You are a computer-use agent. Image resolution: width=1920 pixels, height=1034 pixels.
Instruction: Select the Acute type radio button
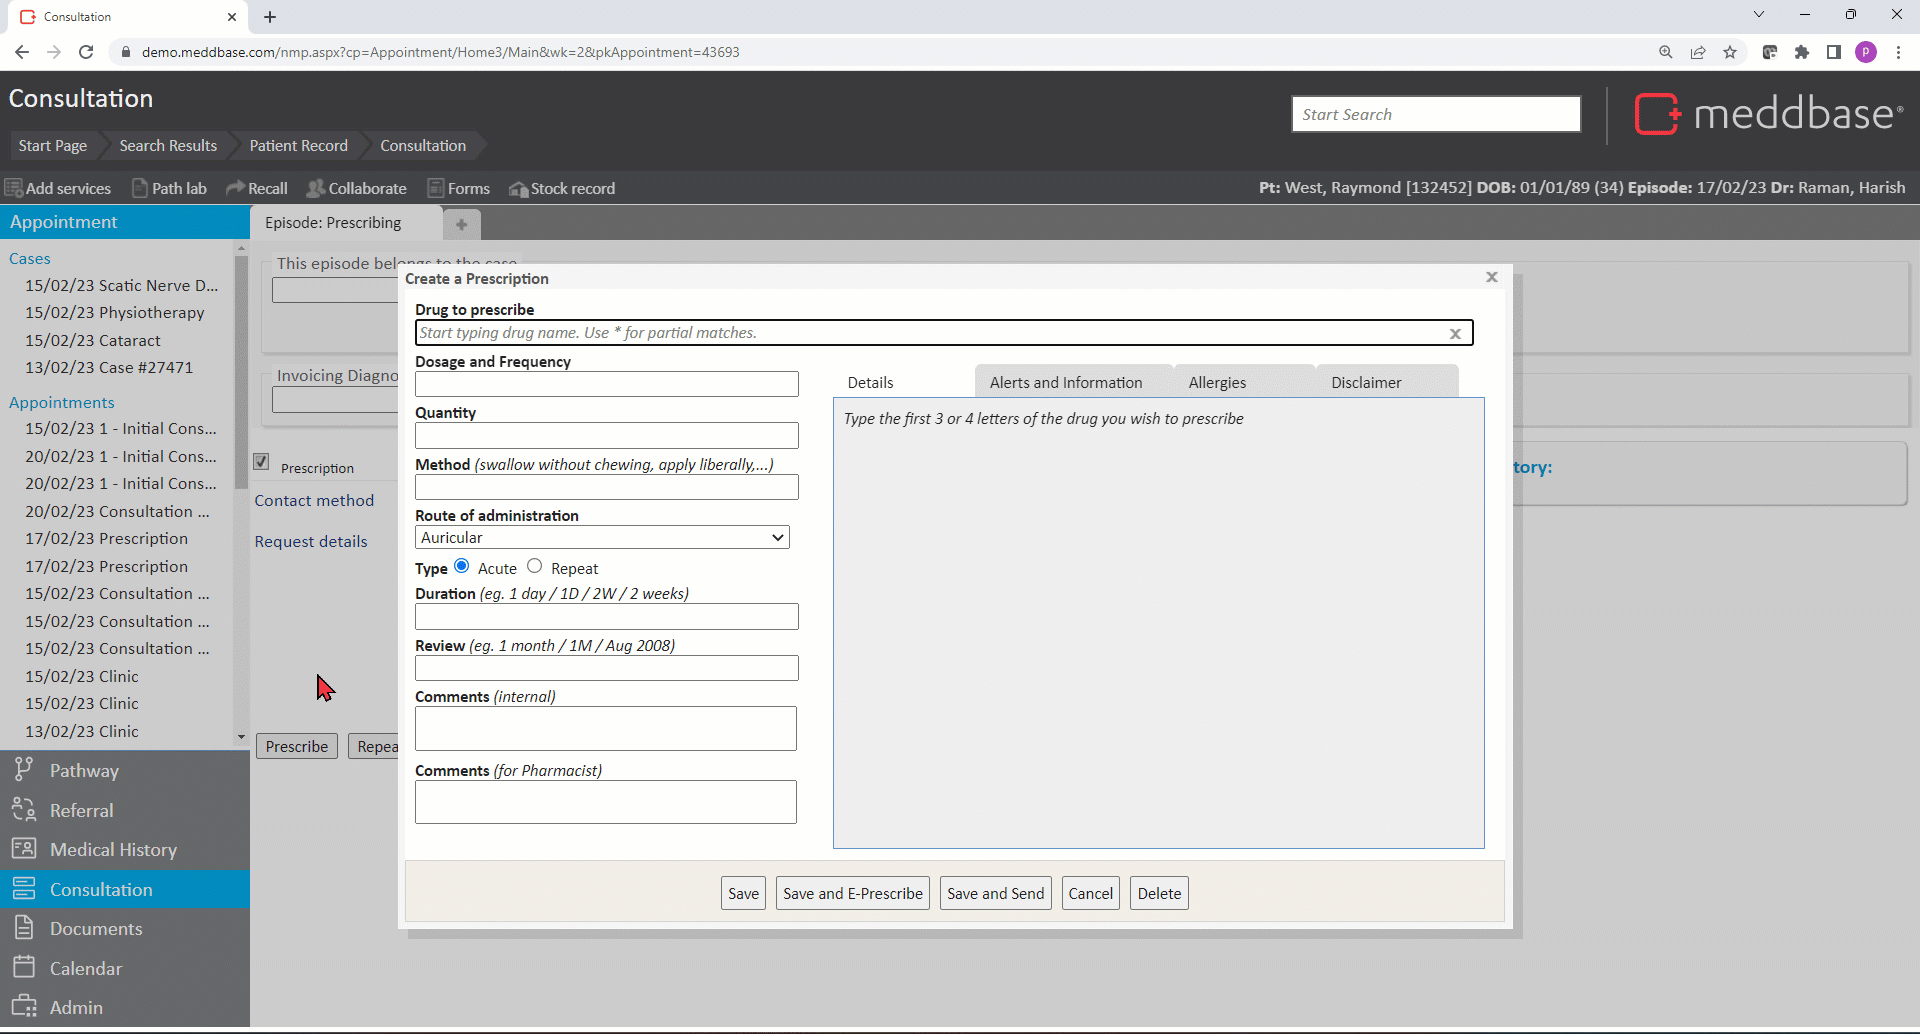coord(462,566)
